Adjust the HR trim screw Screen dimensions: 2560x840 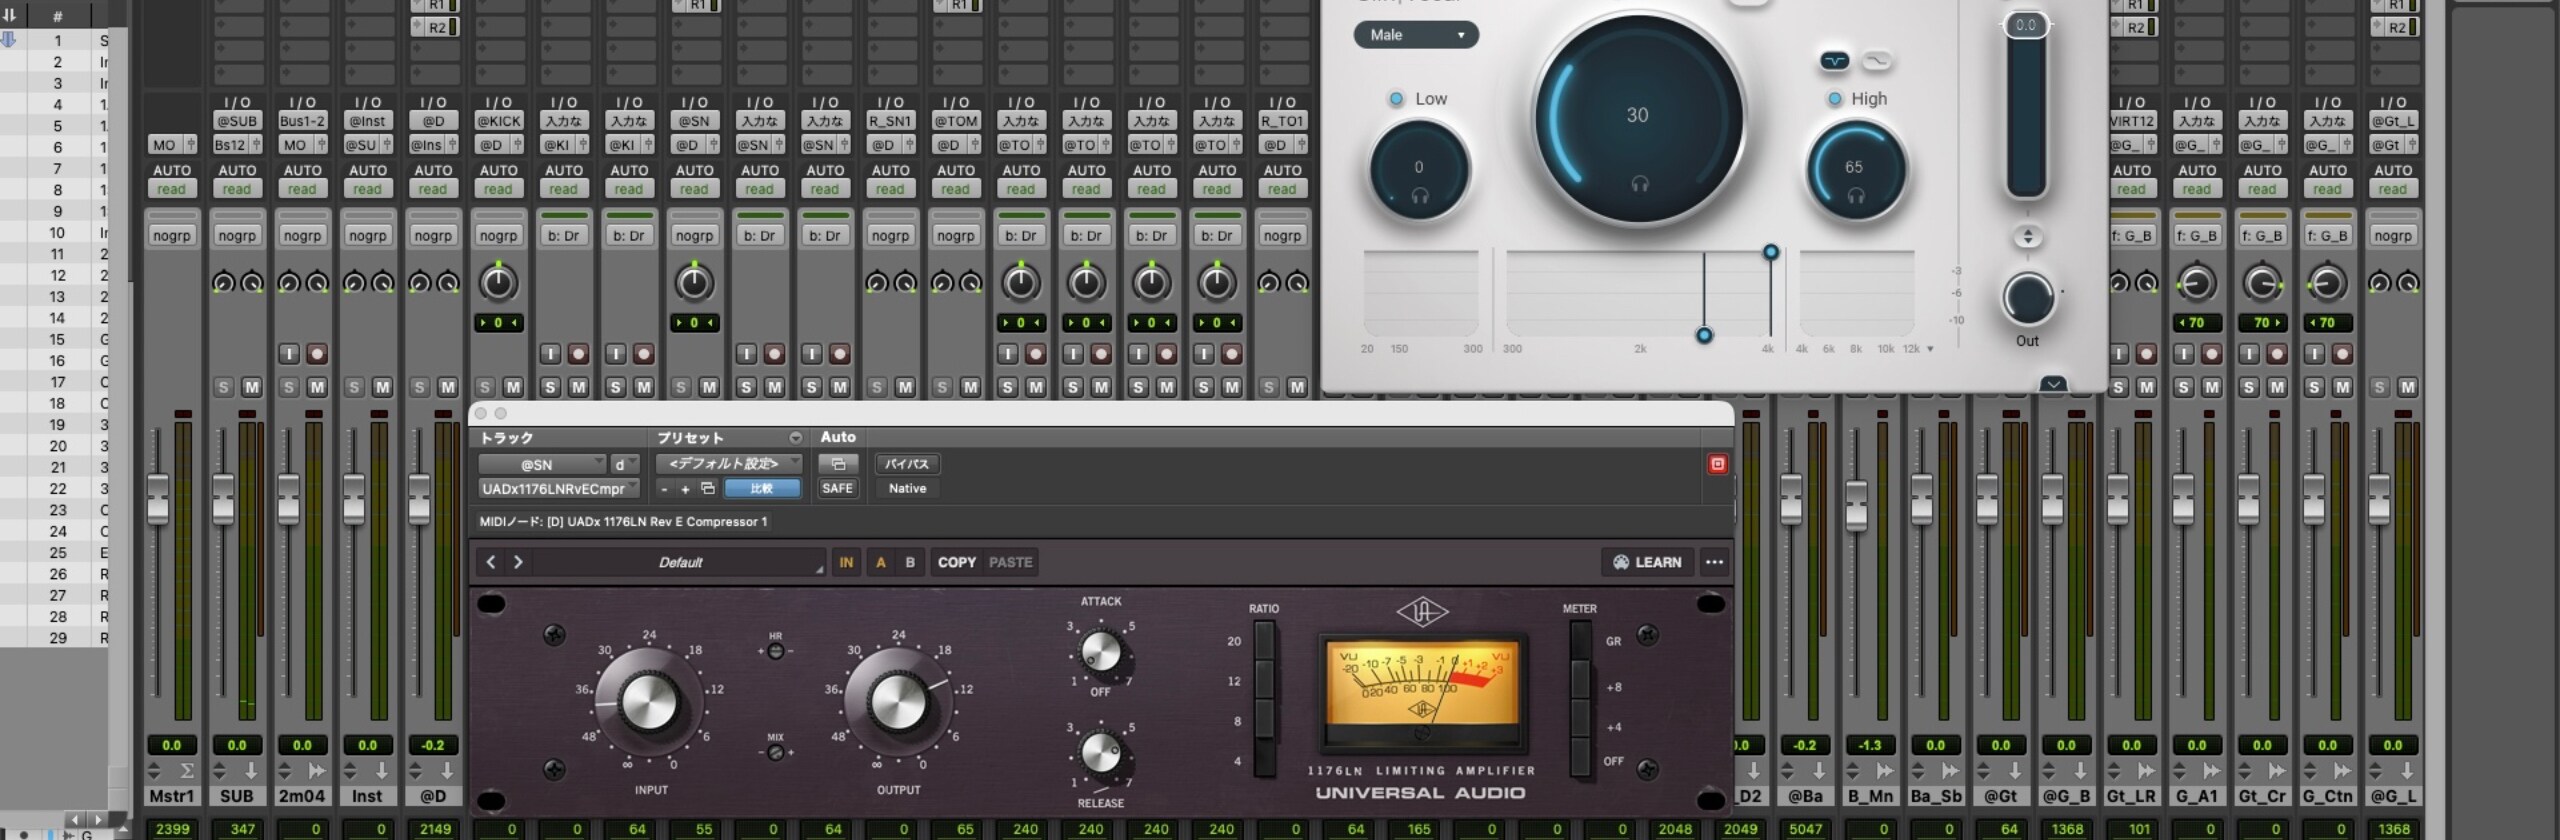(x=775, y=651)
